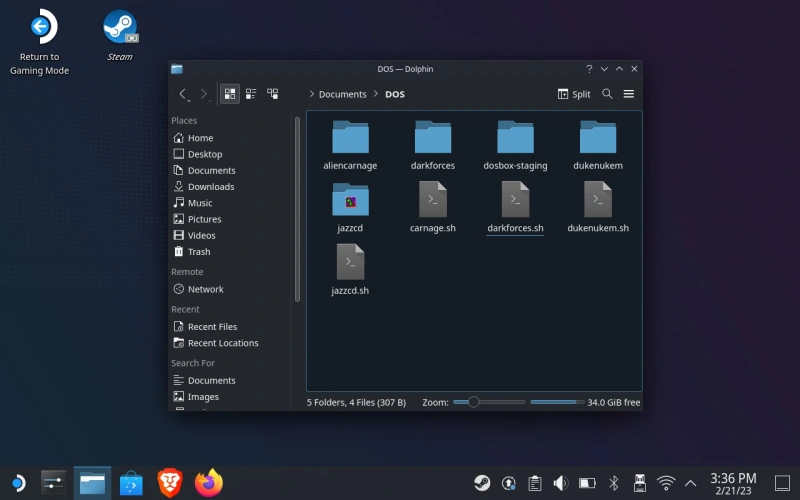Open Firefox from the taskbar
Screen dimensions: 800x500
[209, 484]
